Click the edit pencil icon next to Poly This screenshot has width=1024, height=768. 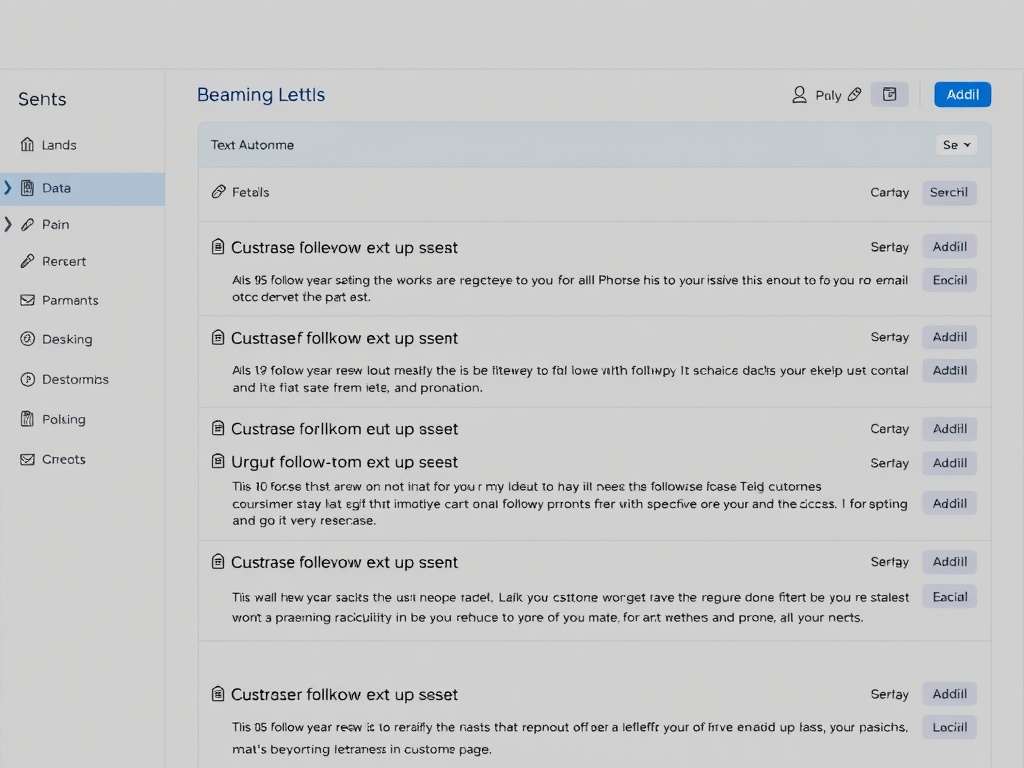(x=854, y=95)
